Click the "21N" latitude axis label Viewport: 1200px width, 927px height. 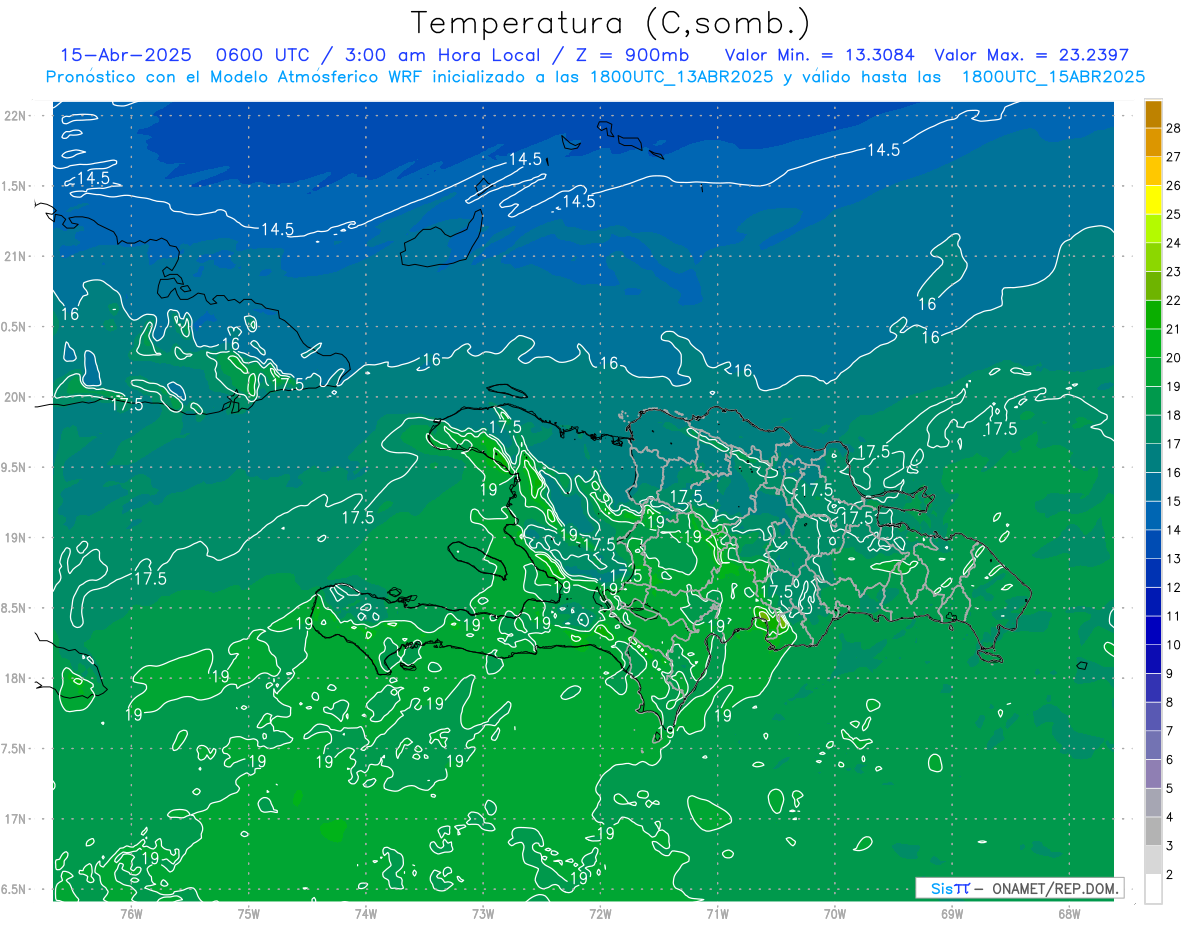pos(15,256)
